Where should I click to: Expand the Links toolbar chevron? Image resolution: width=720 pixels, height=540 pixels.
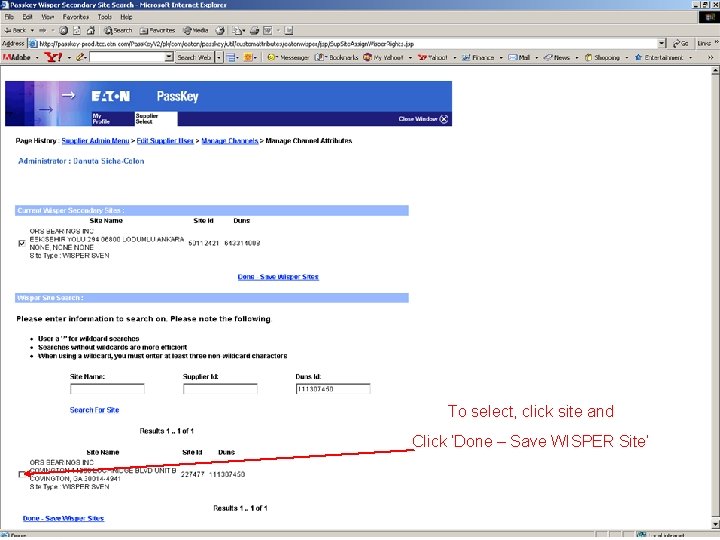[x=718, y=43]
